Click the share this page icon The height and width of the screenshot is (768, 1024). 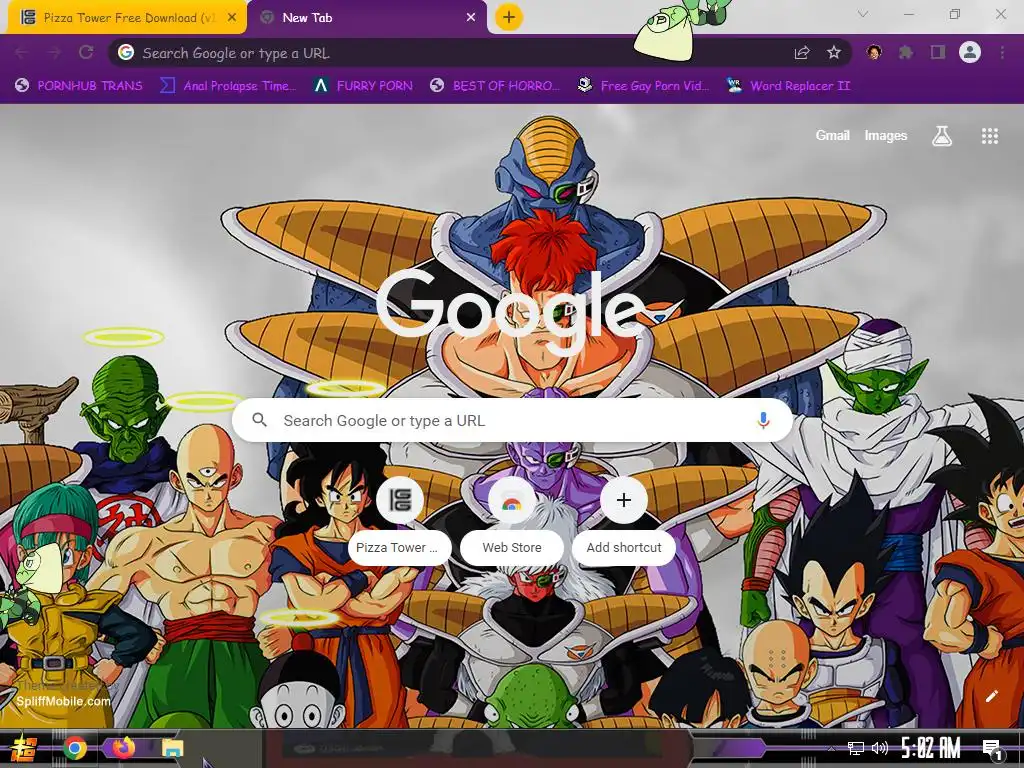[x=802, y=53]
